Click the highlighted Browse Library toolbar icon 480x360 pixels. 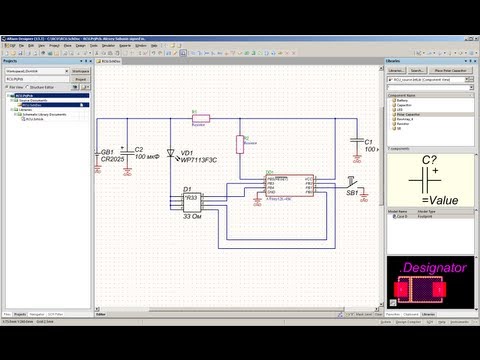[183, 53]
